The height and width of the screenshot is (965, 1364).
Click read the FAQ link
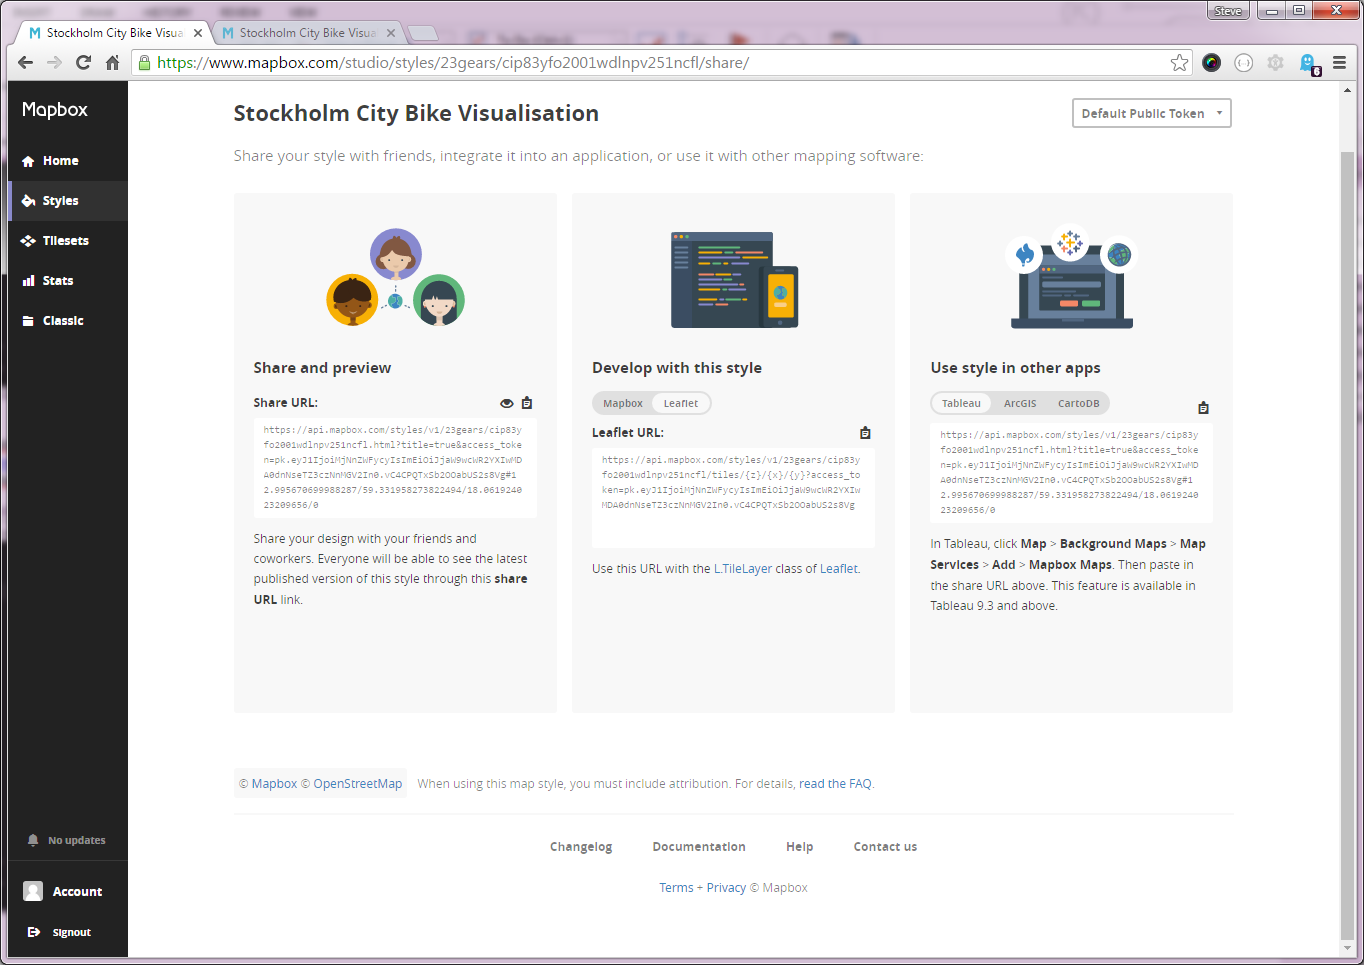point(835,784)
